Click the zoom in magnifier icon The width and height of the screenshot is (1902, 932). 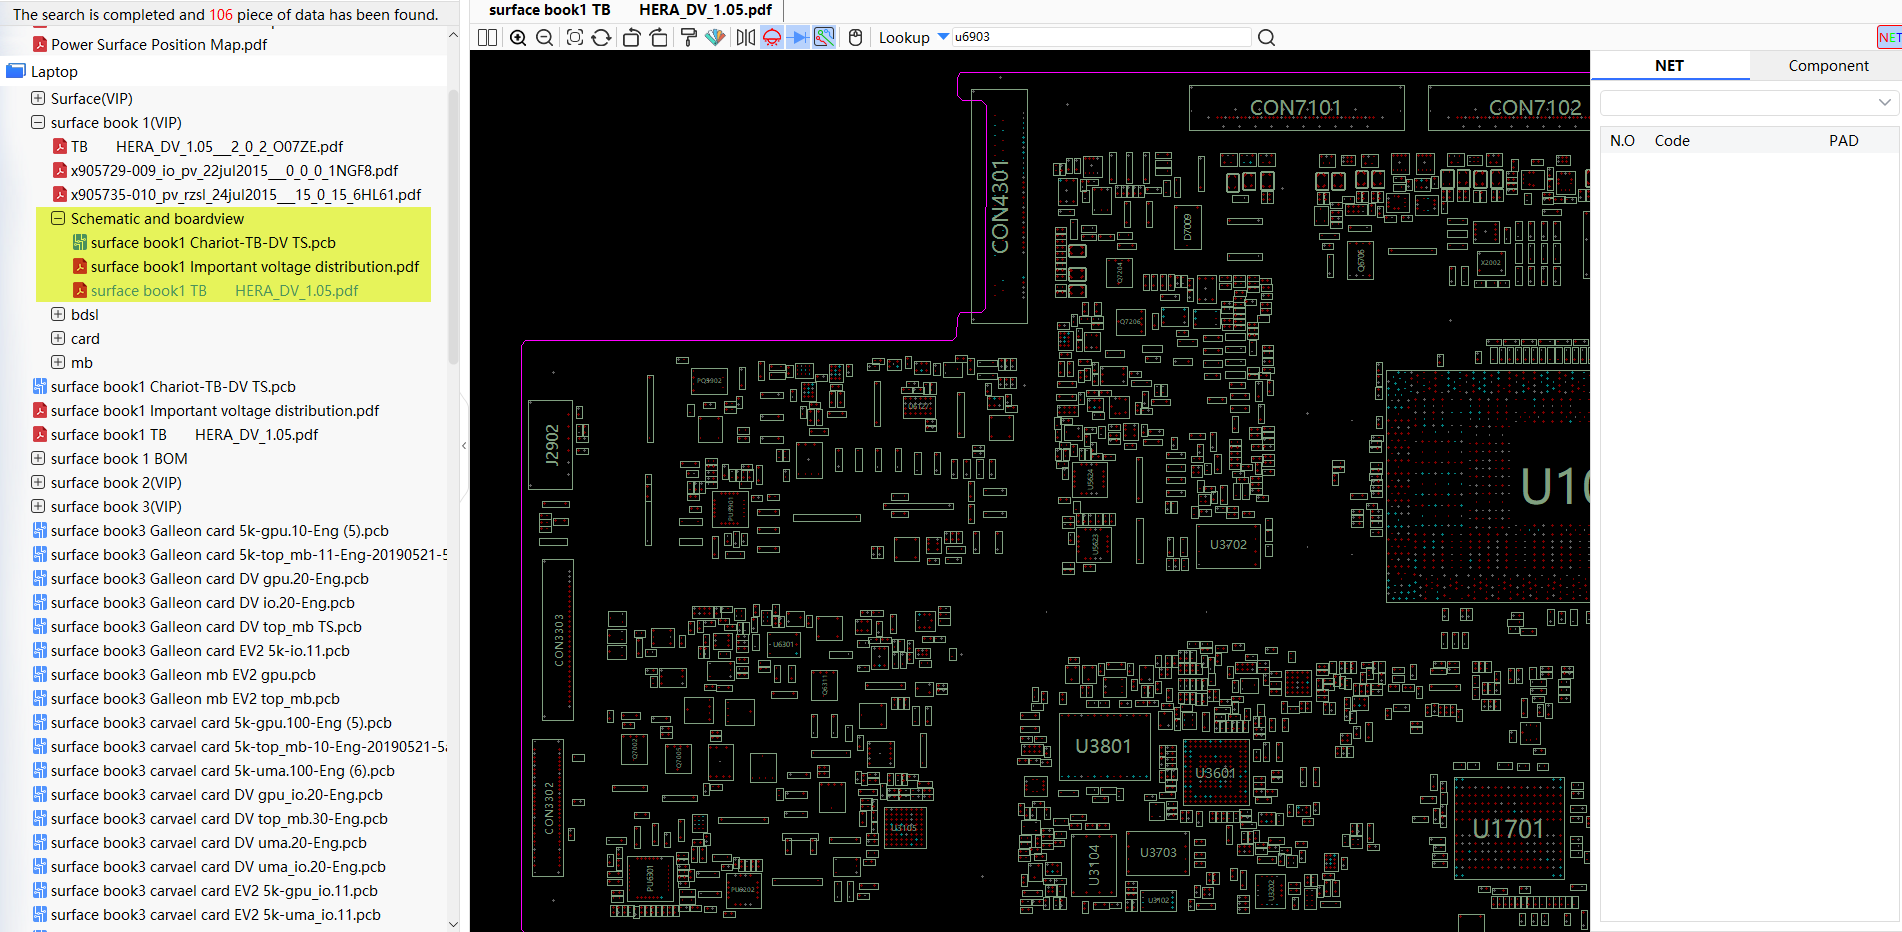pos(518,38)
